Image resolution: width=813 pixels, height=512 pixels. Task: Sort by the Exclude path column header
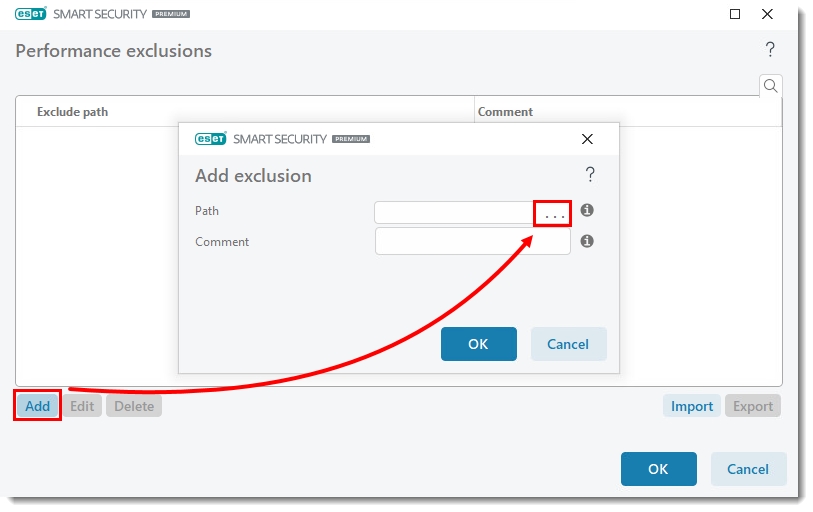click(72, 112)
